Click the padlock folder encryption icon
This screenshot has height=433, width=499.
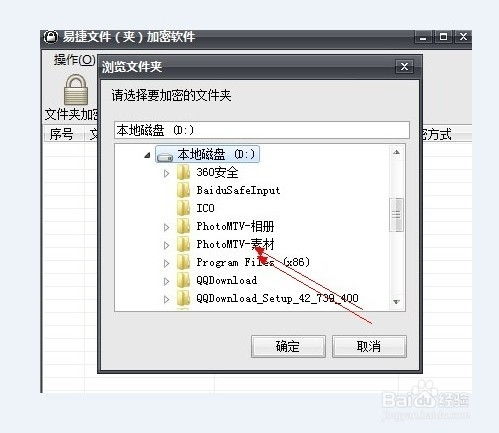point(76,90)
